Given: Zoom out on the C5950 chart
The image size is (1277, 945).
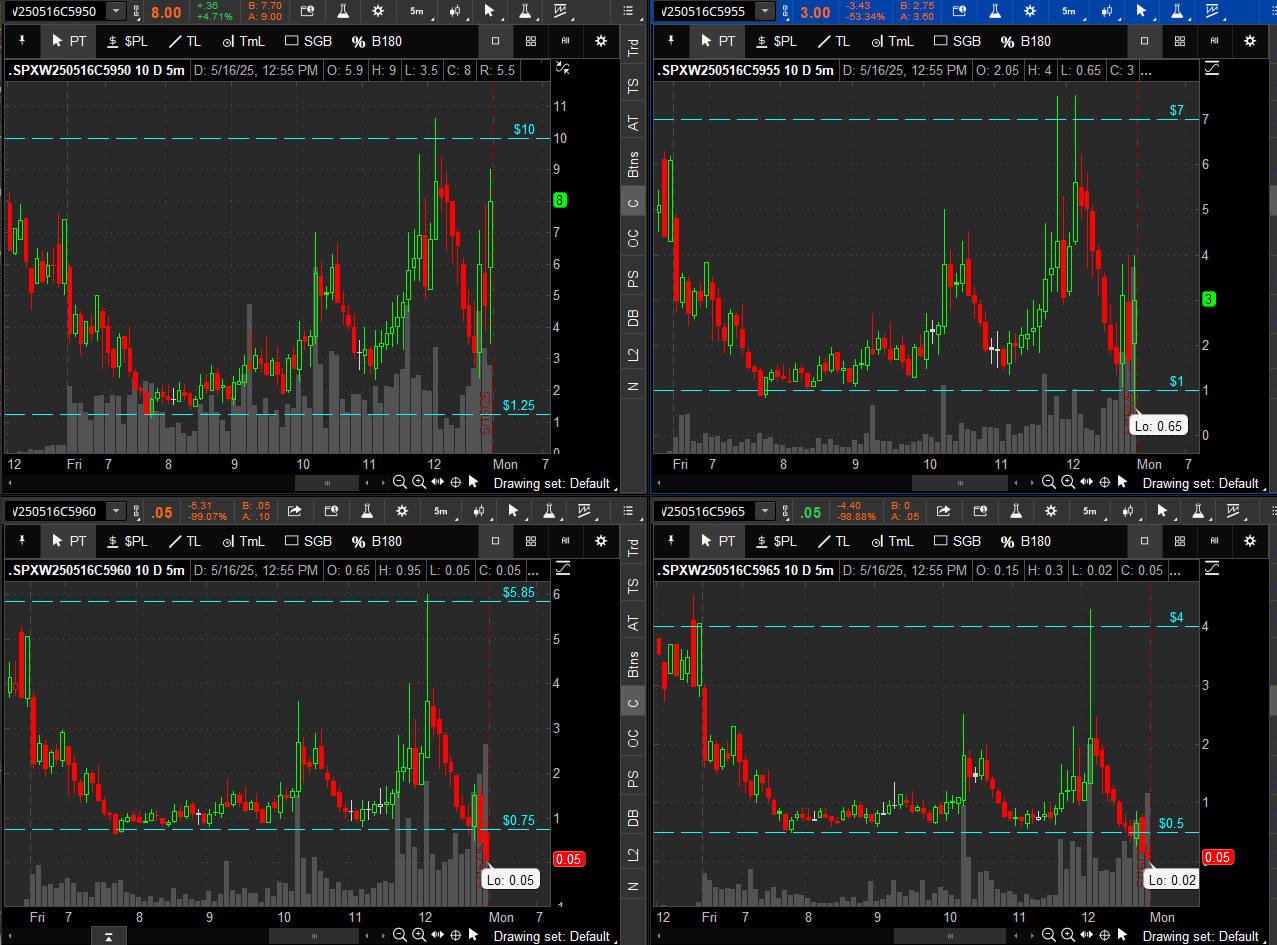Looking at the screenshot, I should click(x=399, y=482).
